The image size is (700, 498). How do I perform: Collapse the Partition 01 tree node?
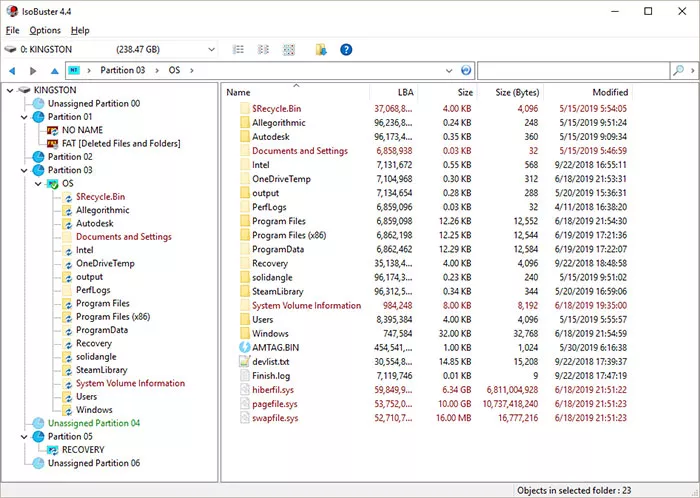click(x=24, y=117)
